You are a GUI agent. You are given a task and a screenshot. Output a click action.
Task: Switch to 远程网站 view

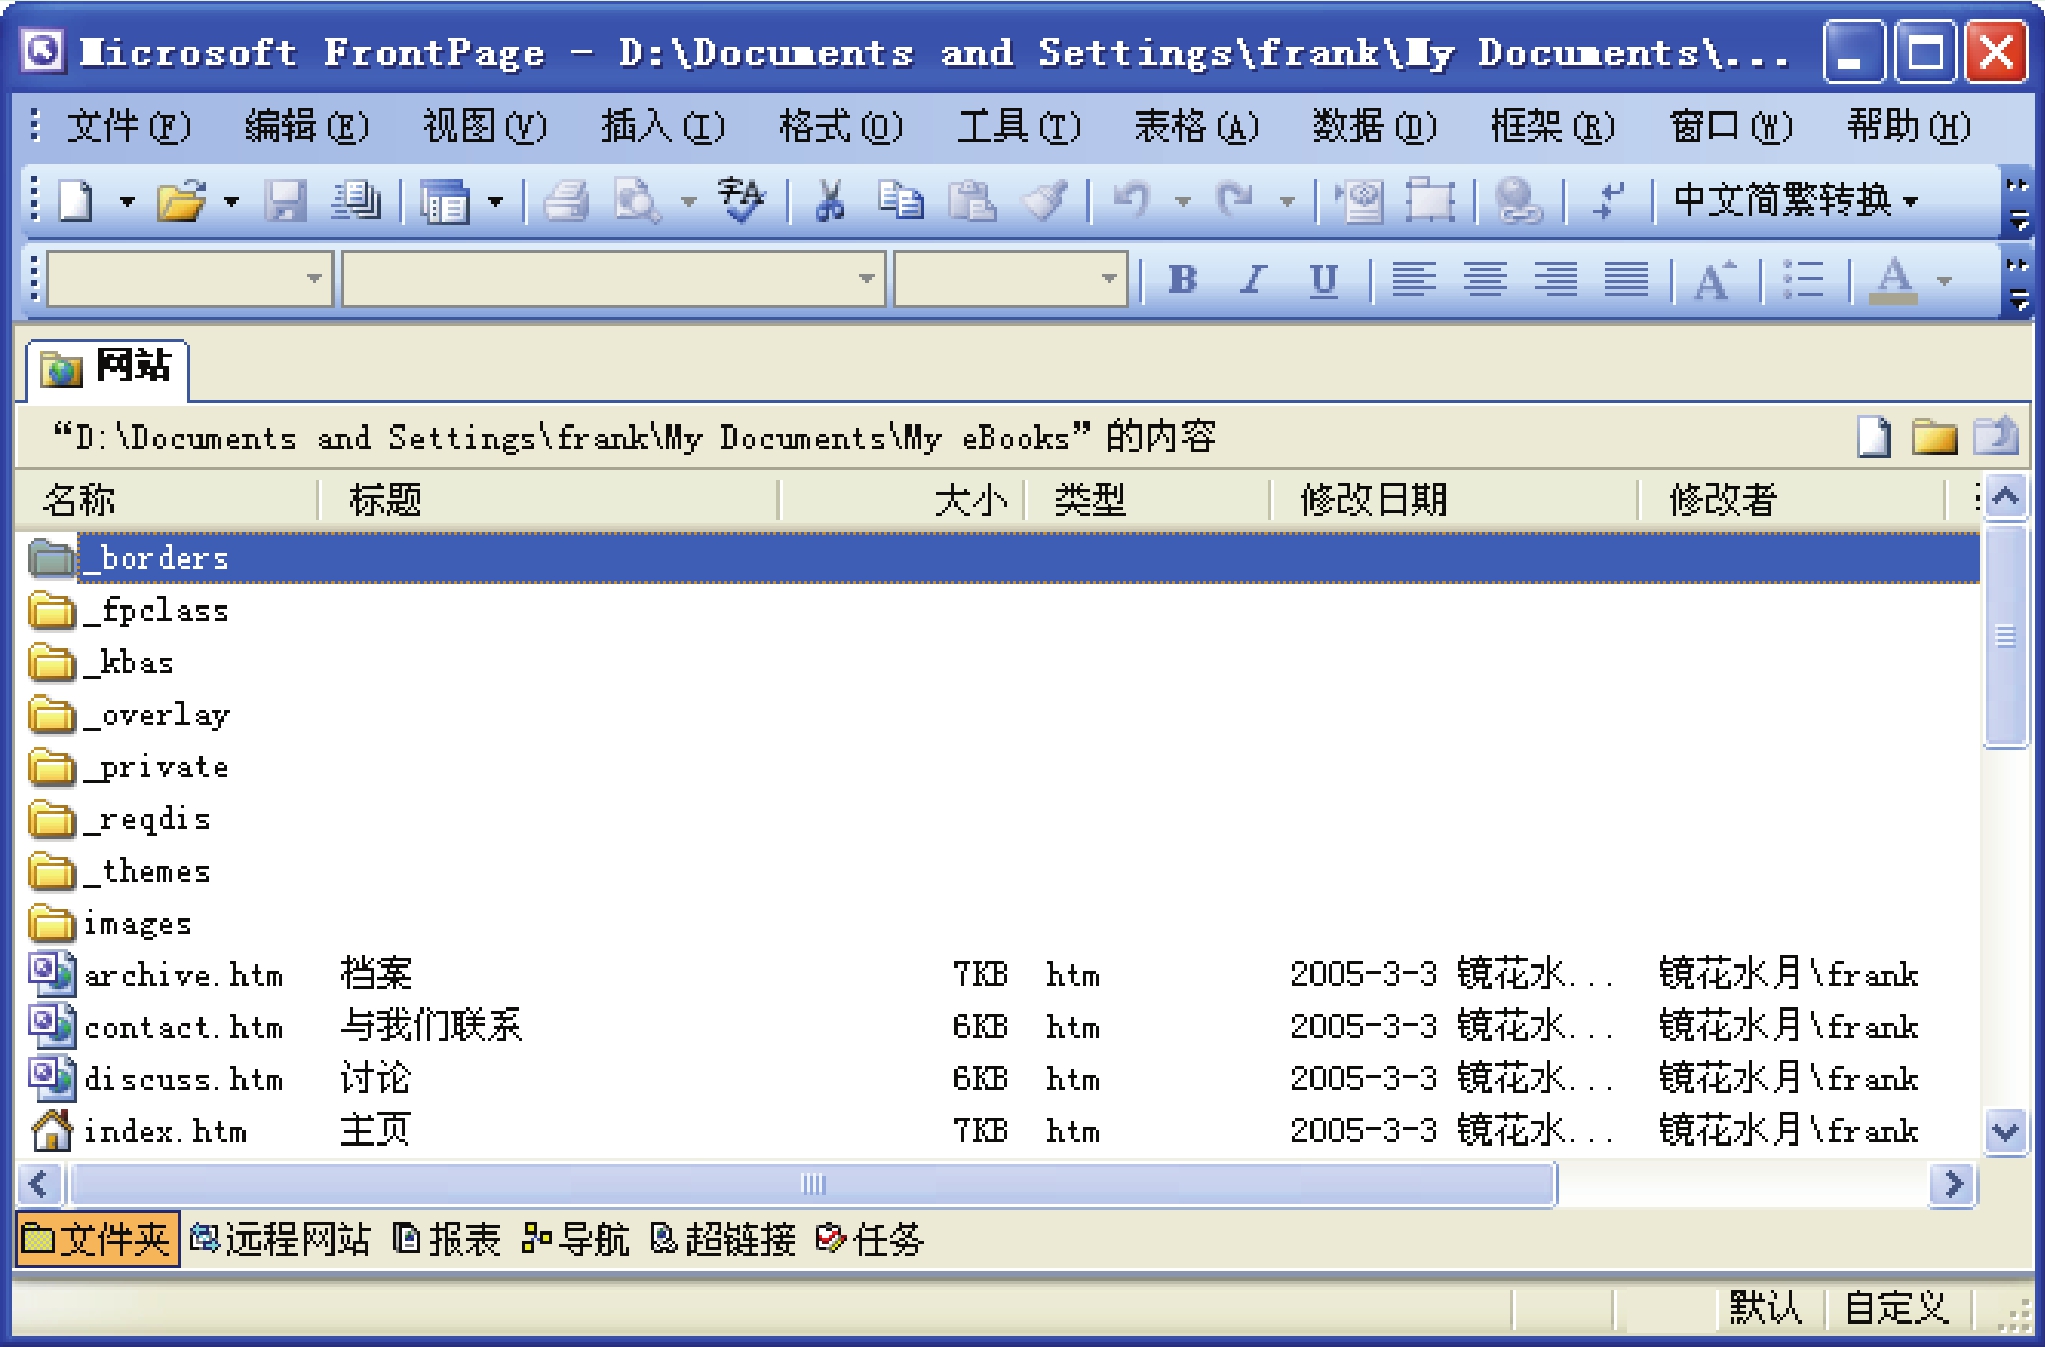[x=280, y=1239]
